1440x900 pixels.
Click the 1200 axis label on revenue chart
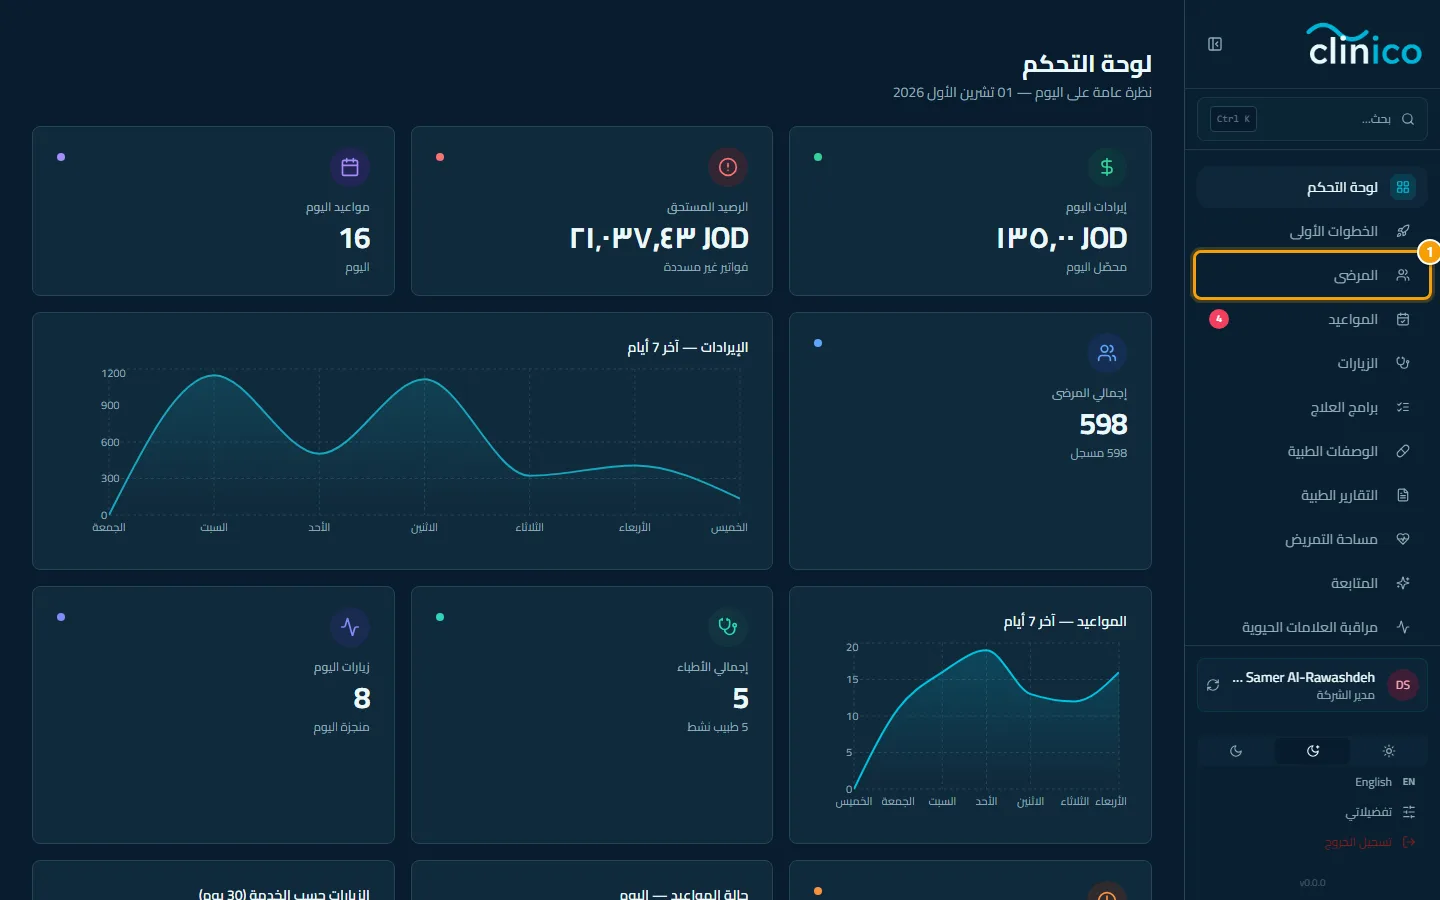click(113, 373)
